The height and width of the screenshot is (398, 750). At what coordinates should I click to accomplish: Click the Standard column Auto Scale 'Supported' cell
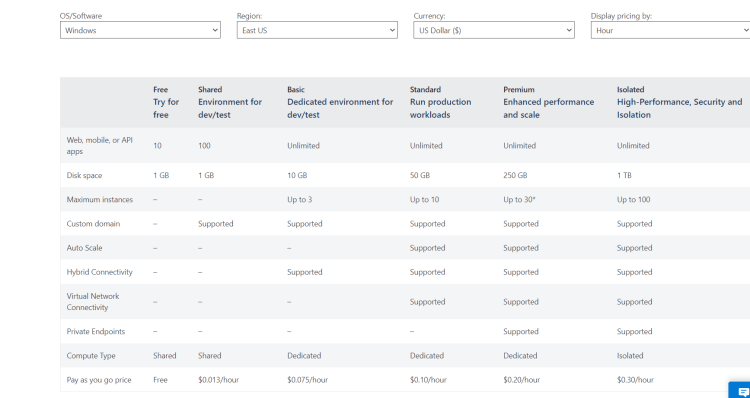click(427, 248)
